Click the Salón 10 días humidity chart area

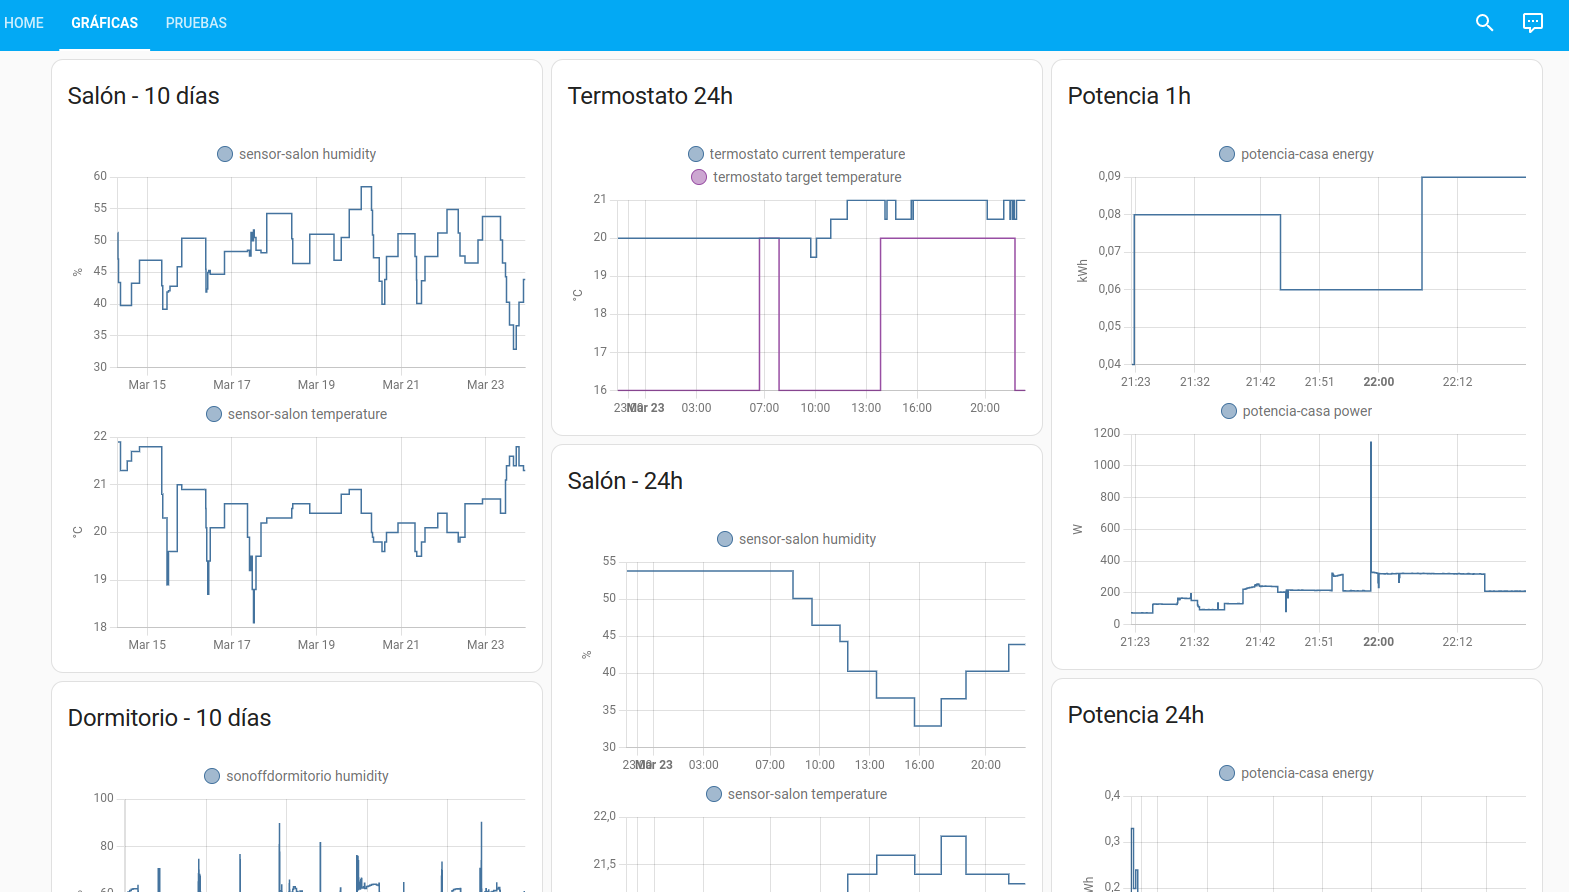[x=322, y=272]
